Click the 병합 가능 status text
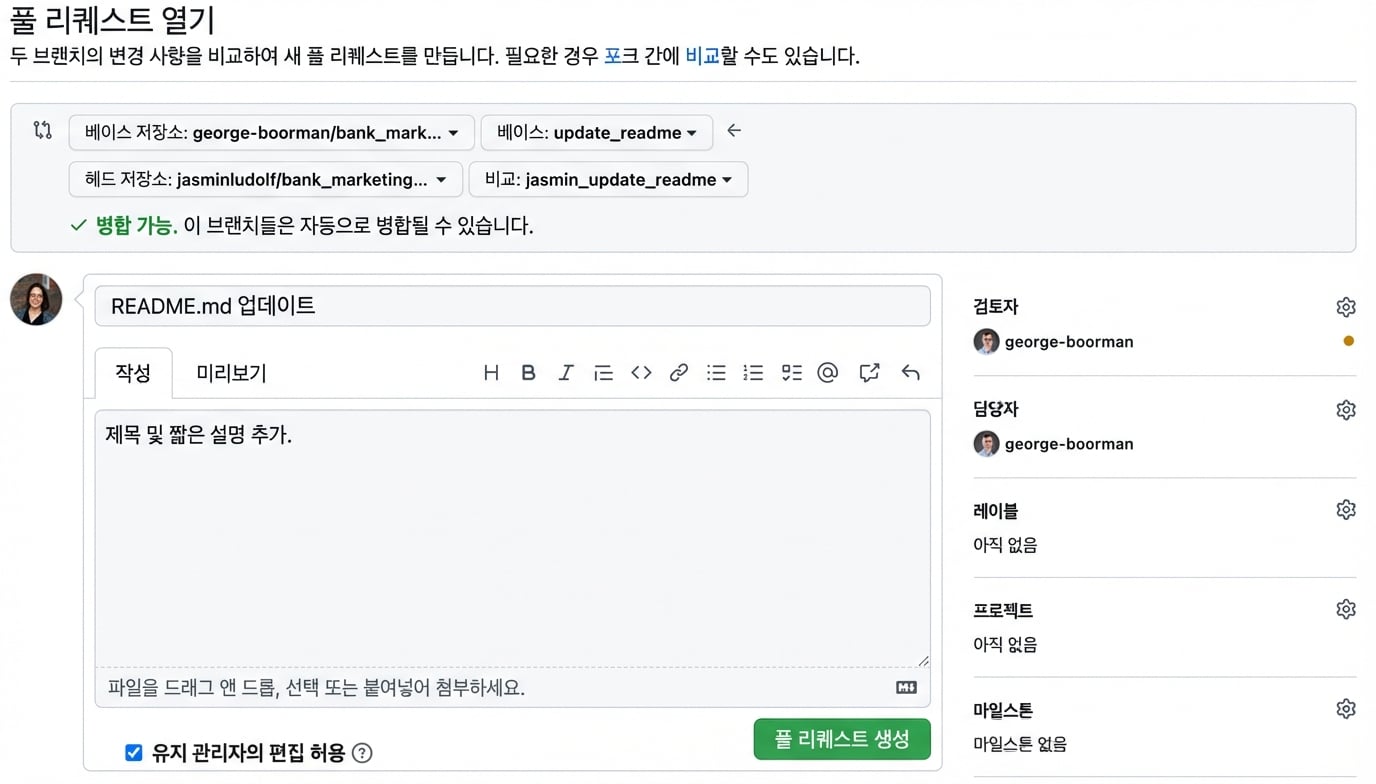The image size is (1376, 784). (x=136, y=226)
